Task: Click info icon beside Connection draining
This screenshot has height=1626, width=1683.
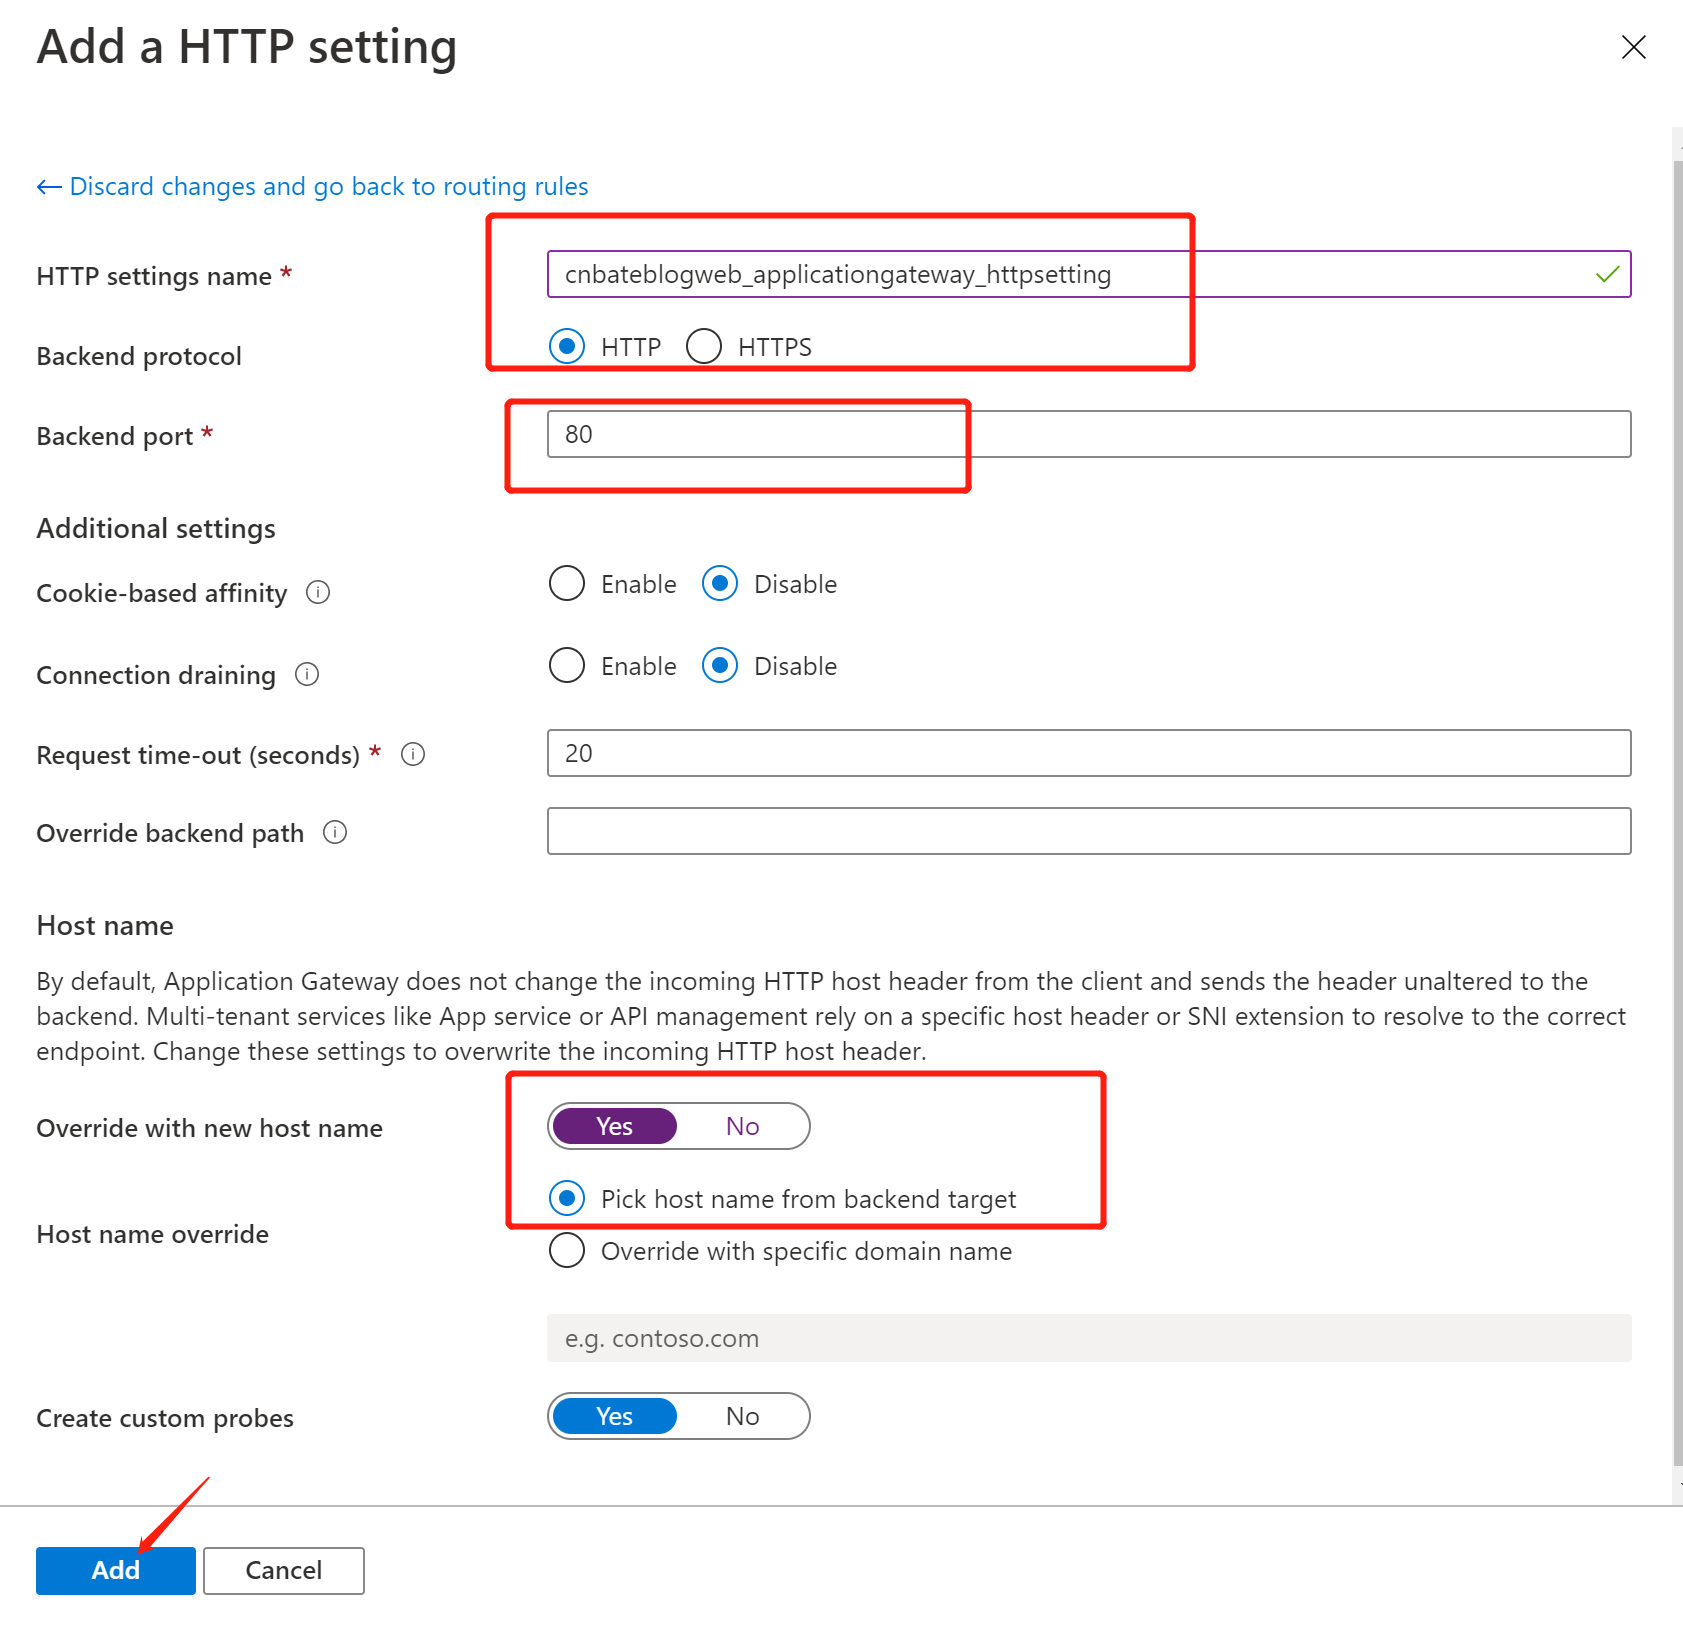Action: click(x=307, y=674)
